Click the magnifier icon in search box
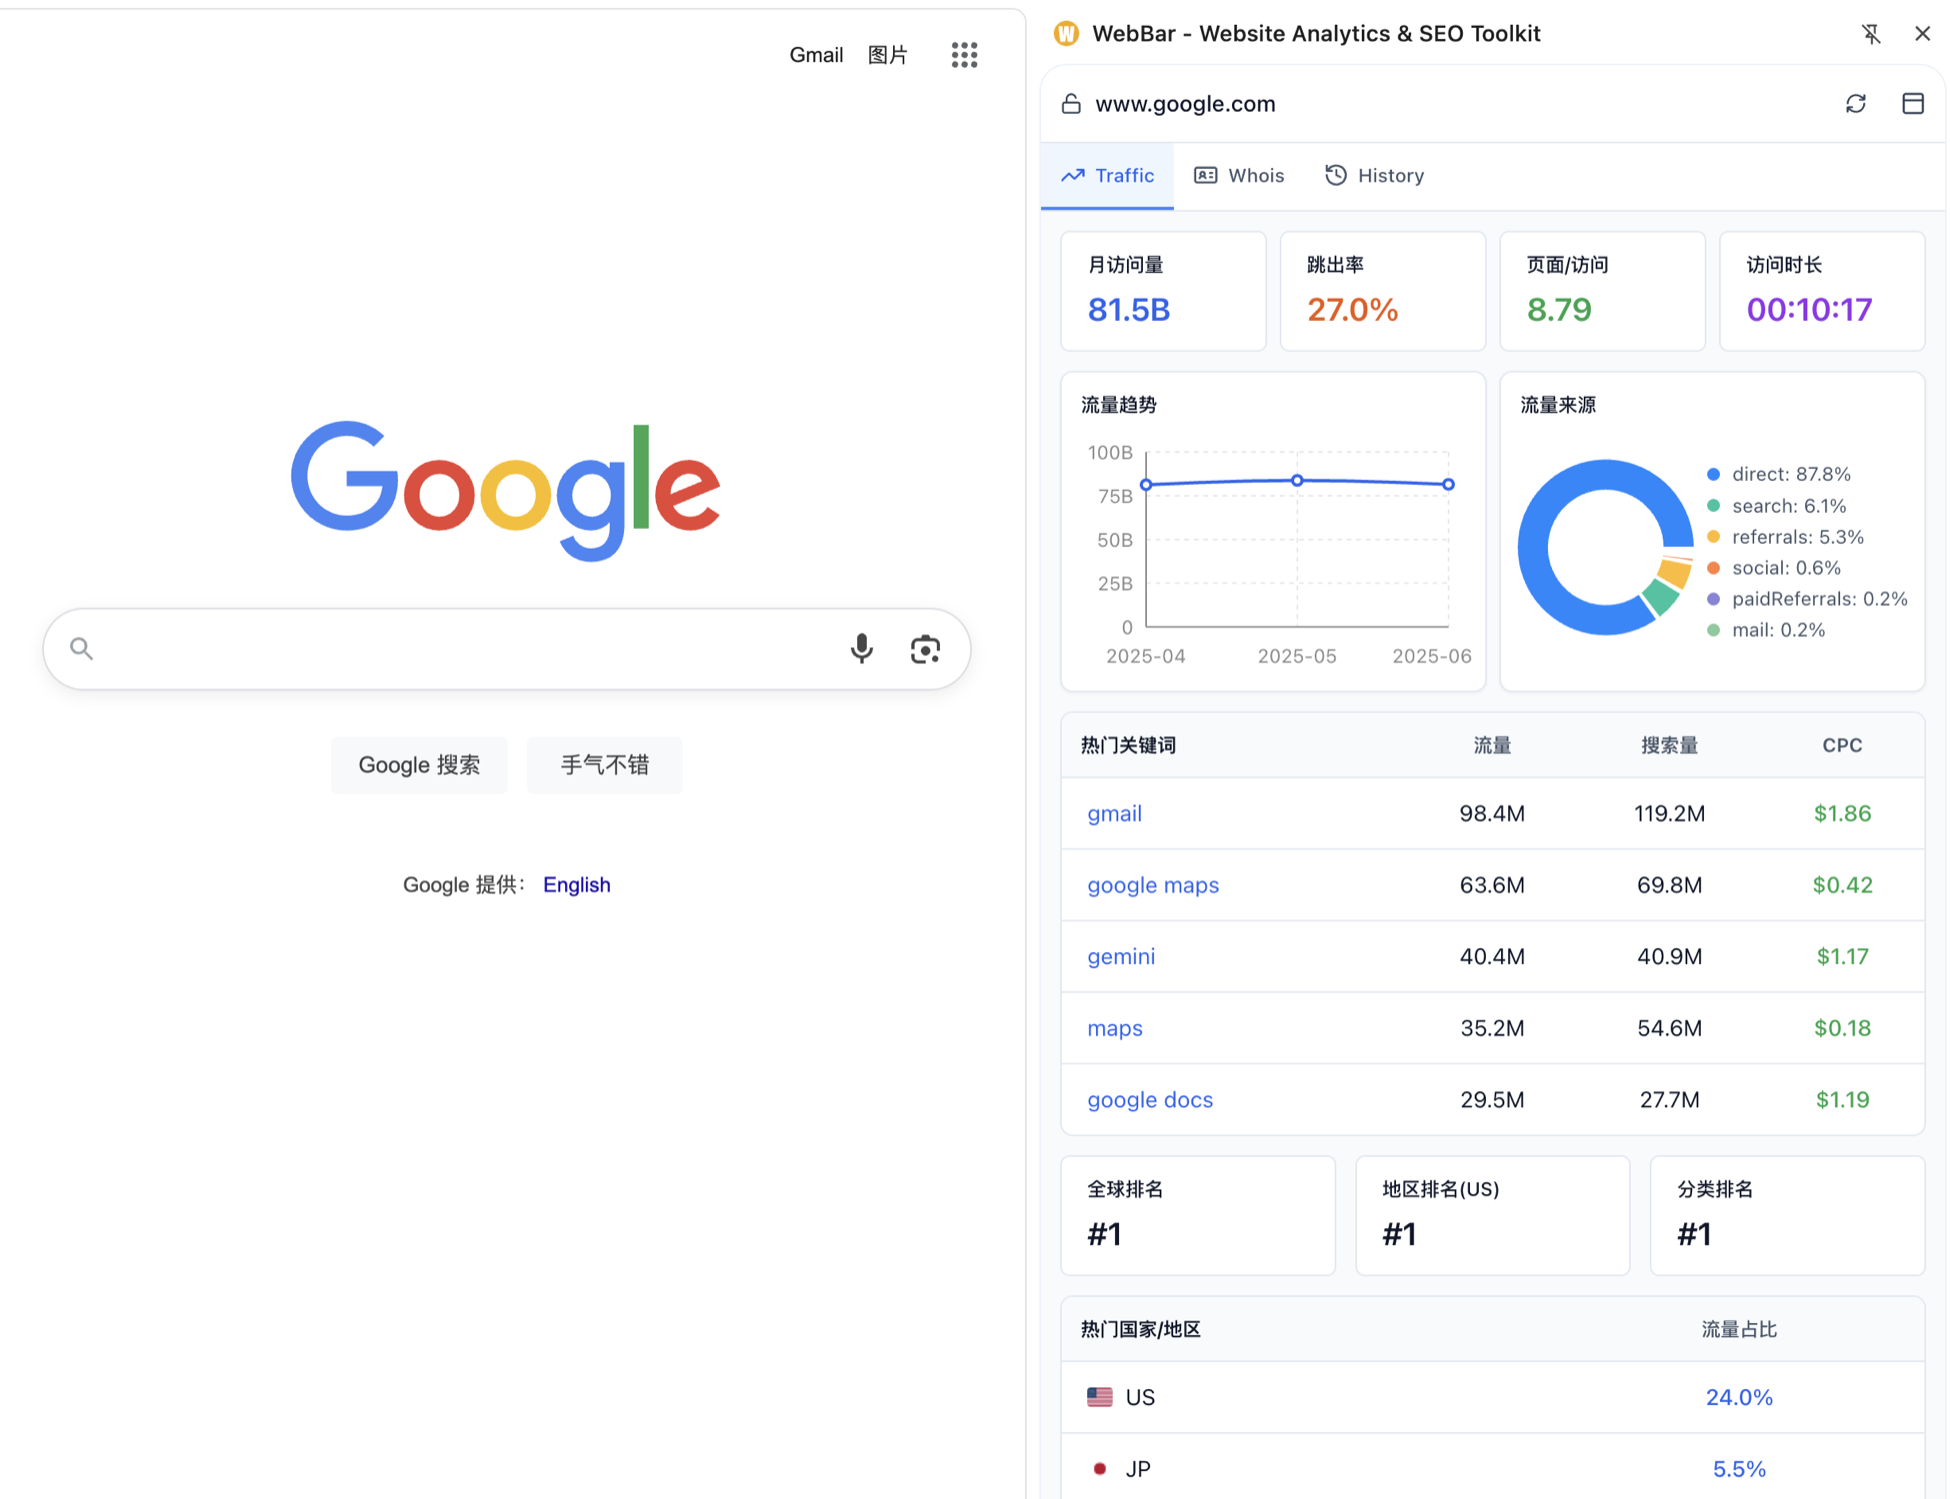This screenshot has width=1950, height=1499. (82, 649)
